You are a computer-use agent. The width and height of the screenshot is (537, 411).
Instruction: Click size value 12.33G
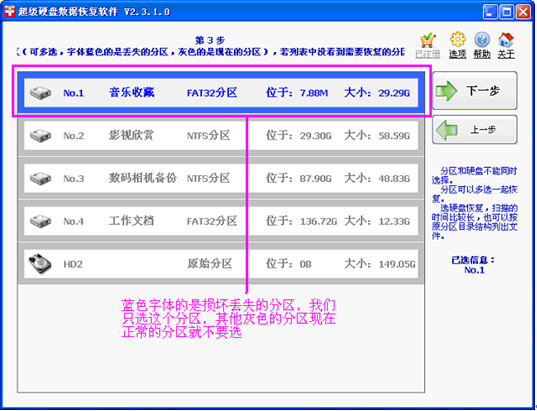coord(394,222)
